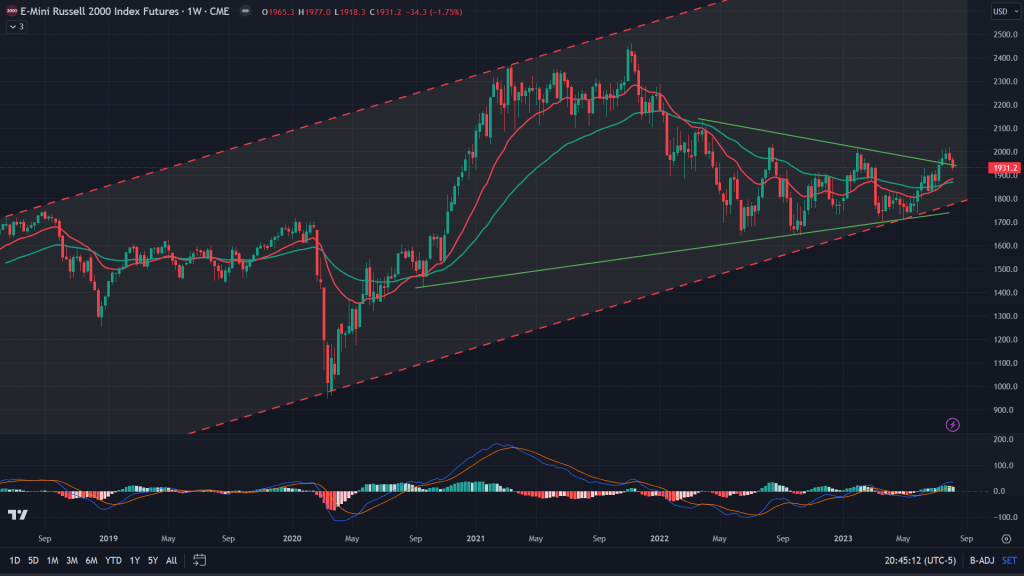Select the 1D time range

(x=14, y=560)
